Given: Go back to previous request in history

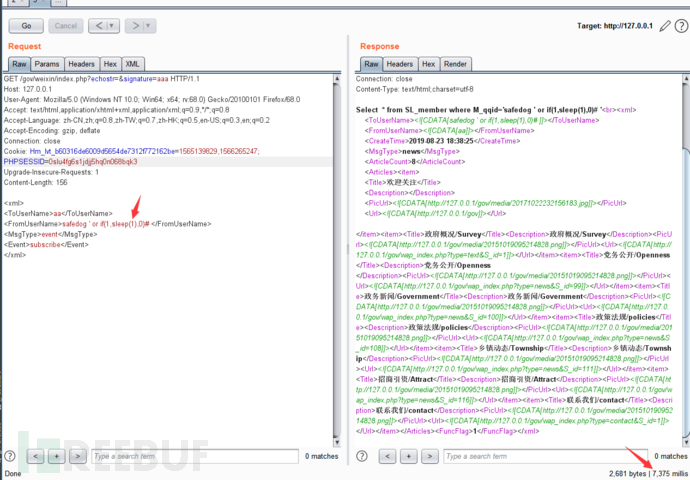Looking at the screenshot, I should tap(99, 26).
